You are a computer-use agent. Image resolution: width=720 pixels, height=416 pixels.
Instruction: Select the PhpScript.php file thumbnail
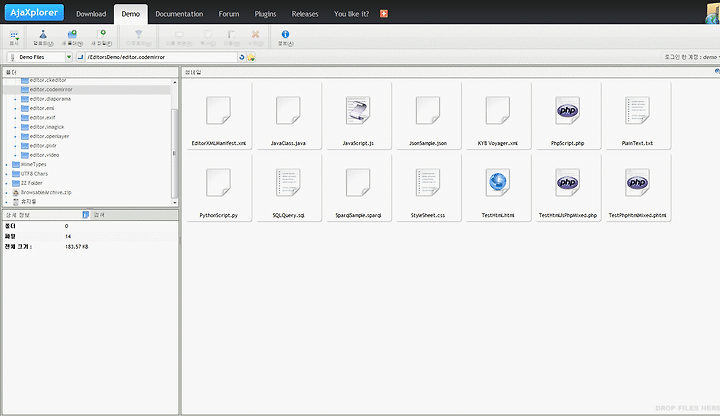568,116
